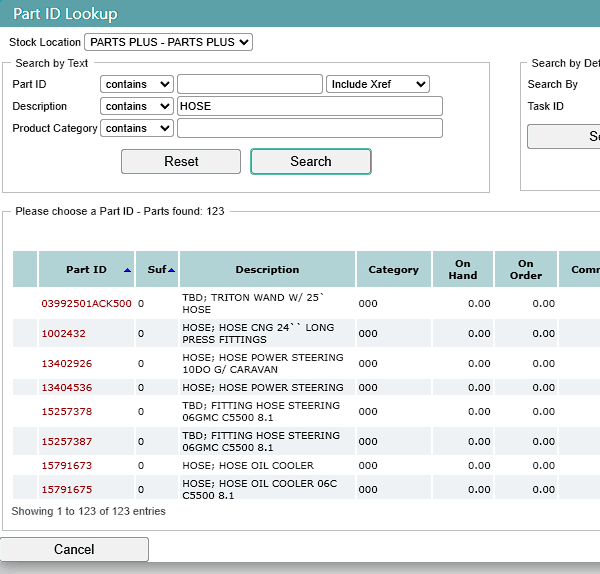Open Description contains operator dropdown
Screen dimensions: 600x574
pyautogui.click(x=137, y=106)
